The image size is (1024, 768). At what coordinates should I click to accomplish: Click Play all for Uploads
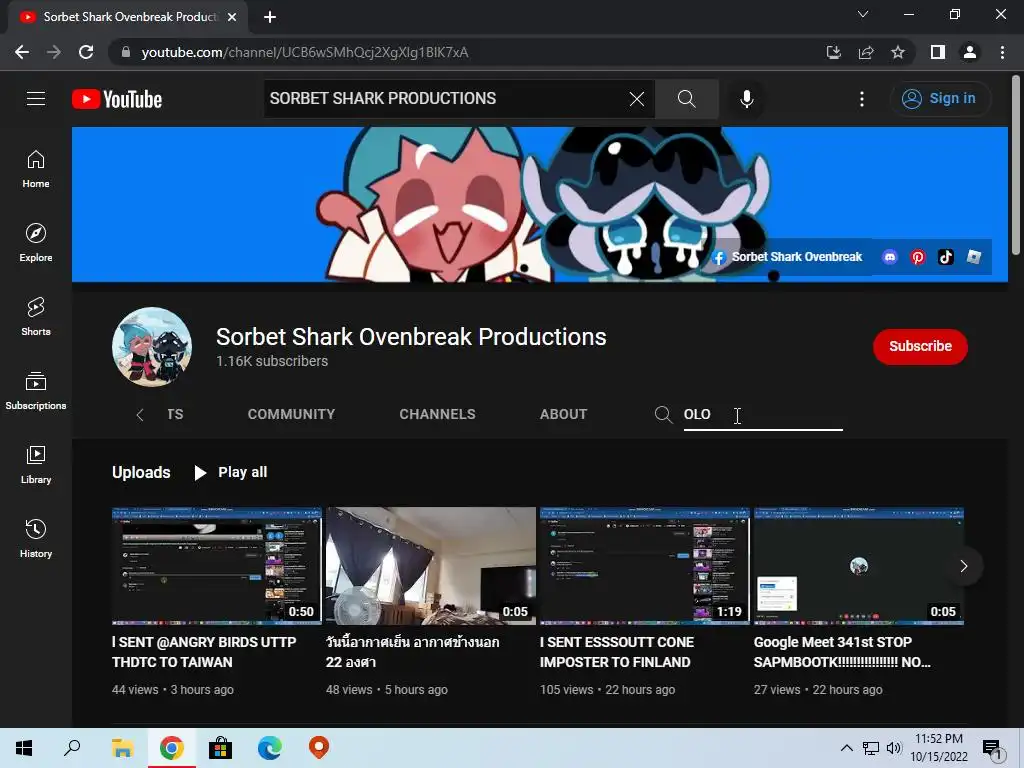click(x=231, y=472)
